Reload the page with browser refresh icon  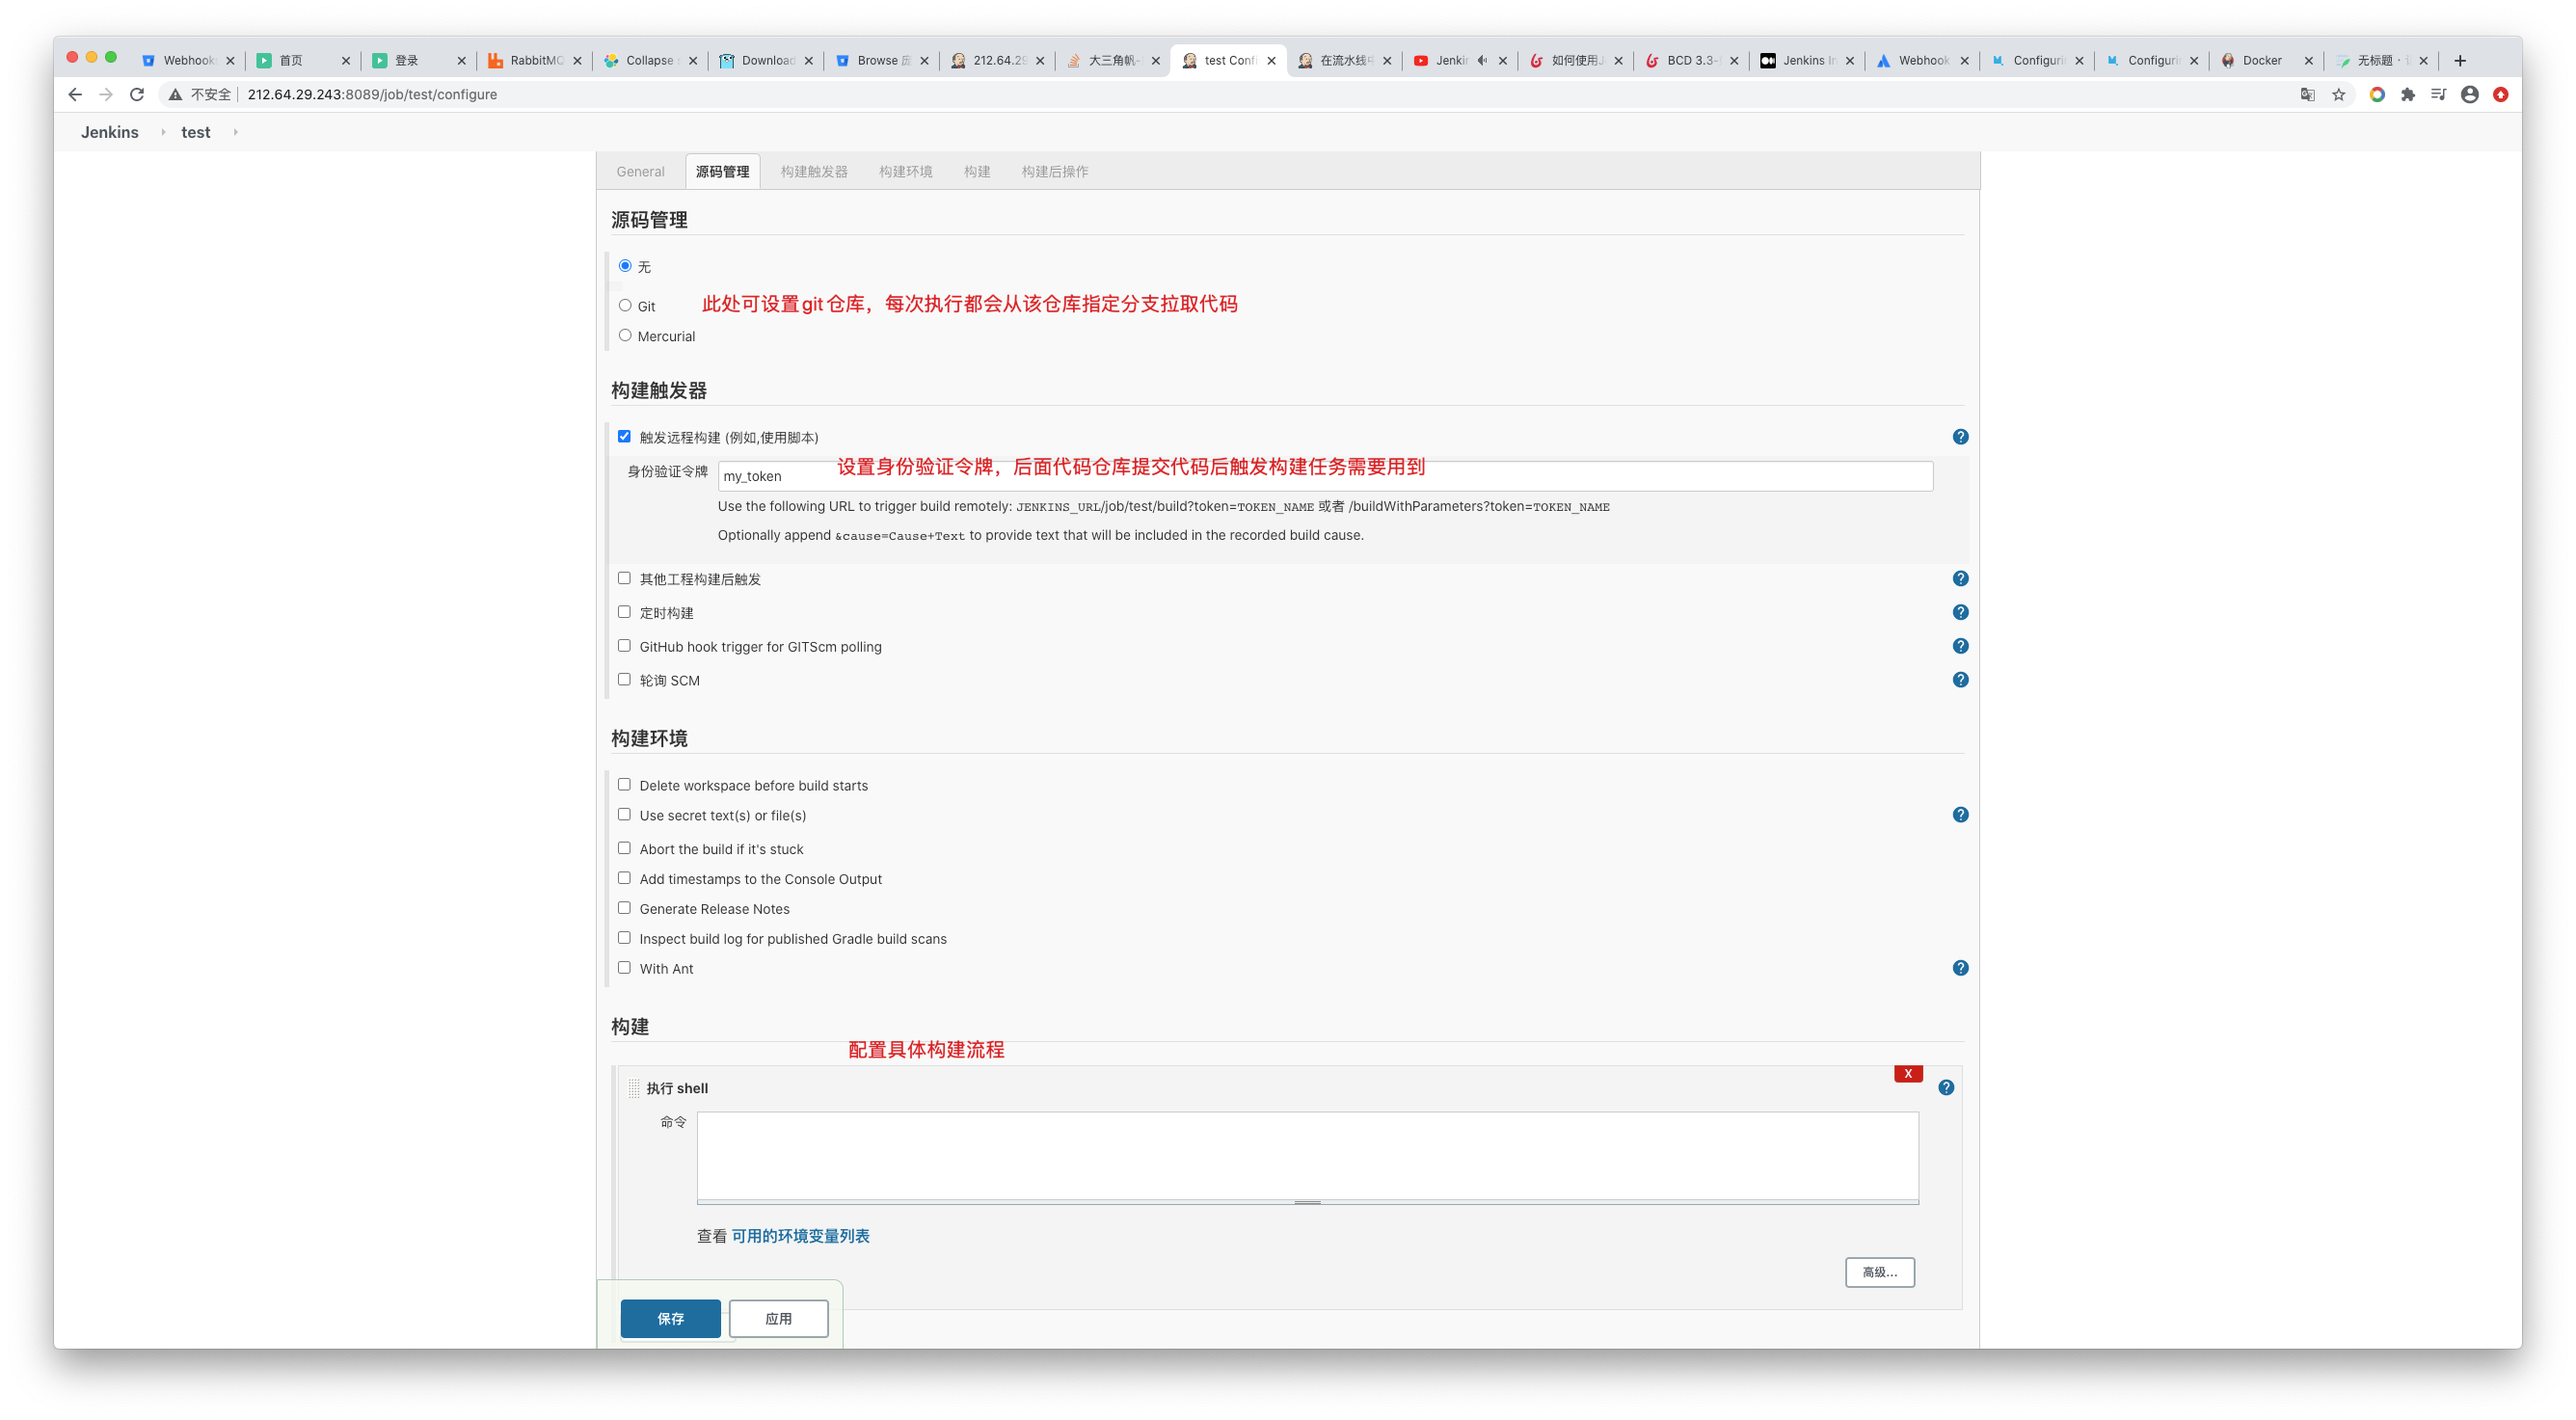point(137,94)
